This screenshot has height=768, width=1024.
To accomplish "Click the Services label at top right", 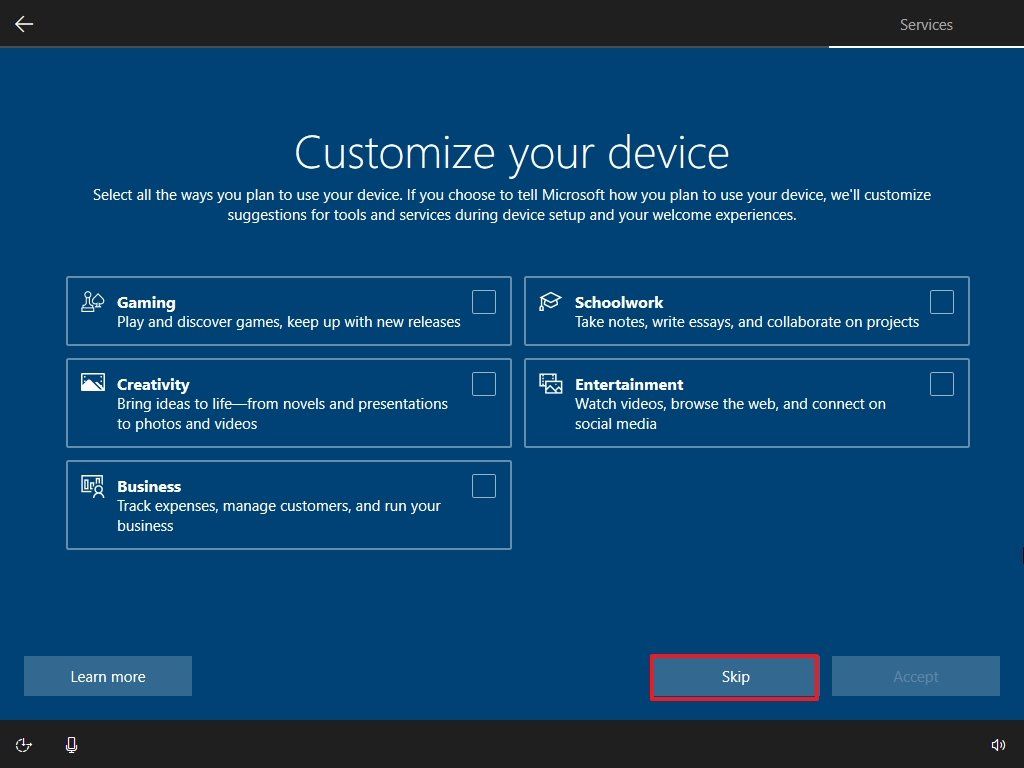I will (925, 24).
